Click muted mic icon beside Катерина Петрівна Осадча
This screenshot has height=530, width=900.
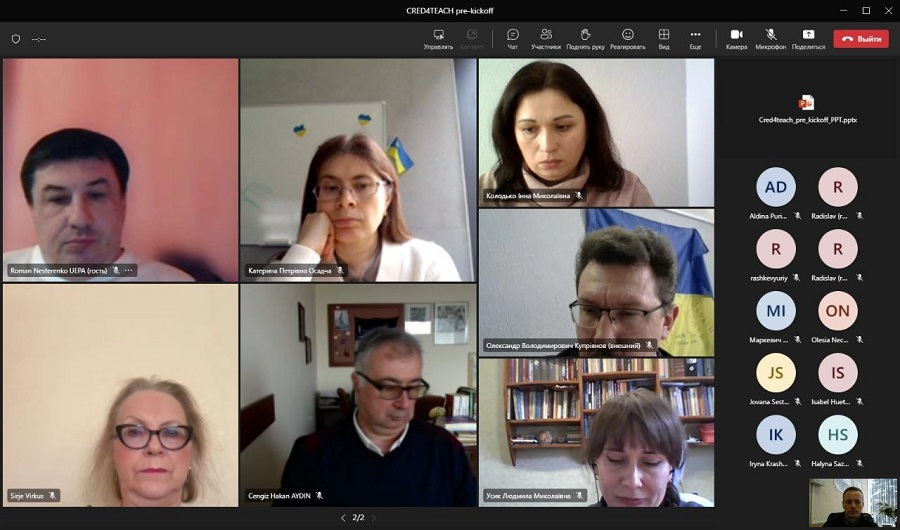point(340,270)
